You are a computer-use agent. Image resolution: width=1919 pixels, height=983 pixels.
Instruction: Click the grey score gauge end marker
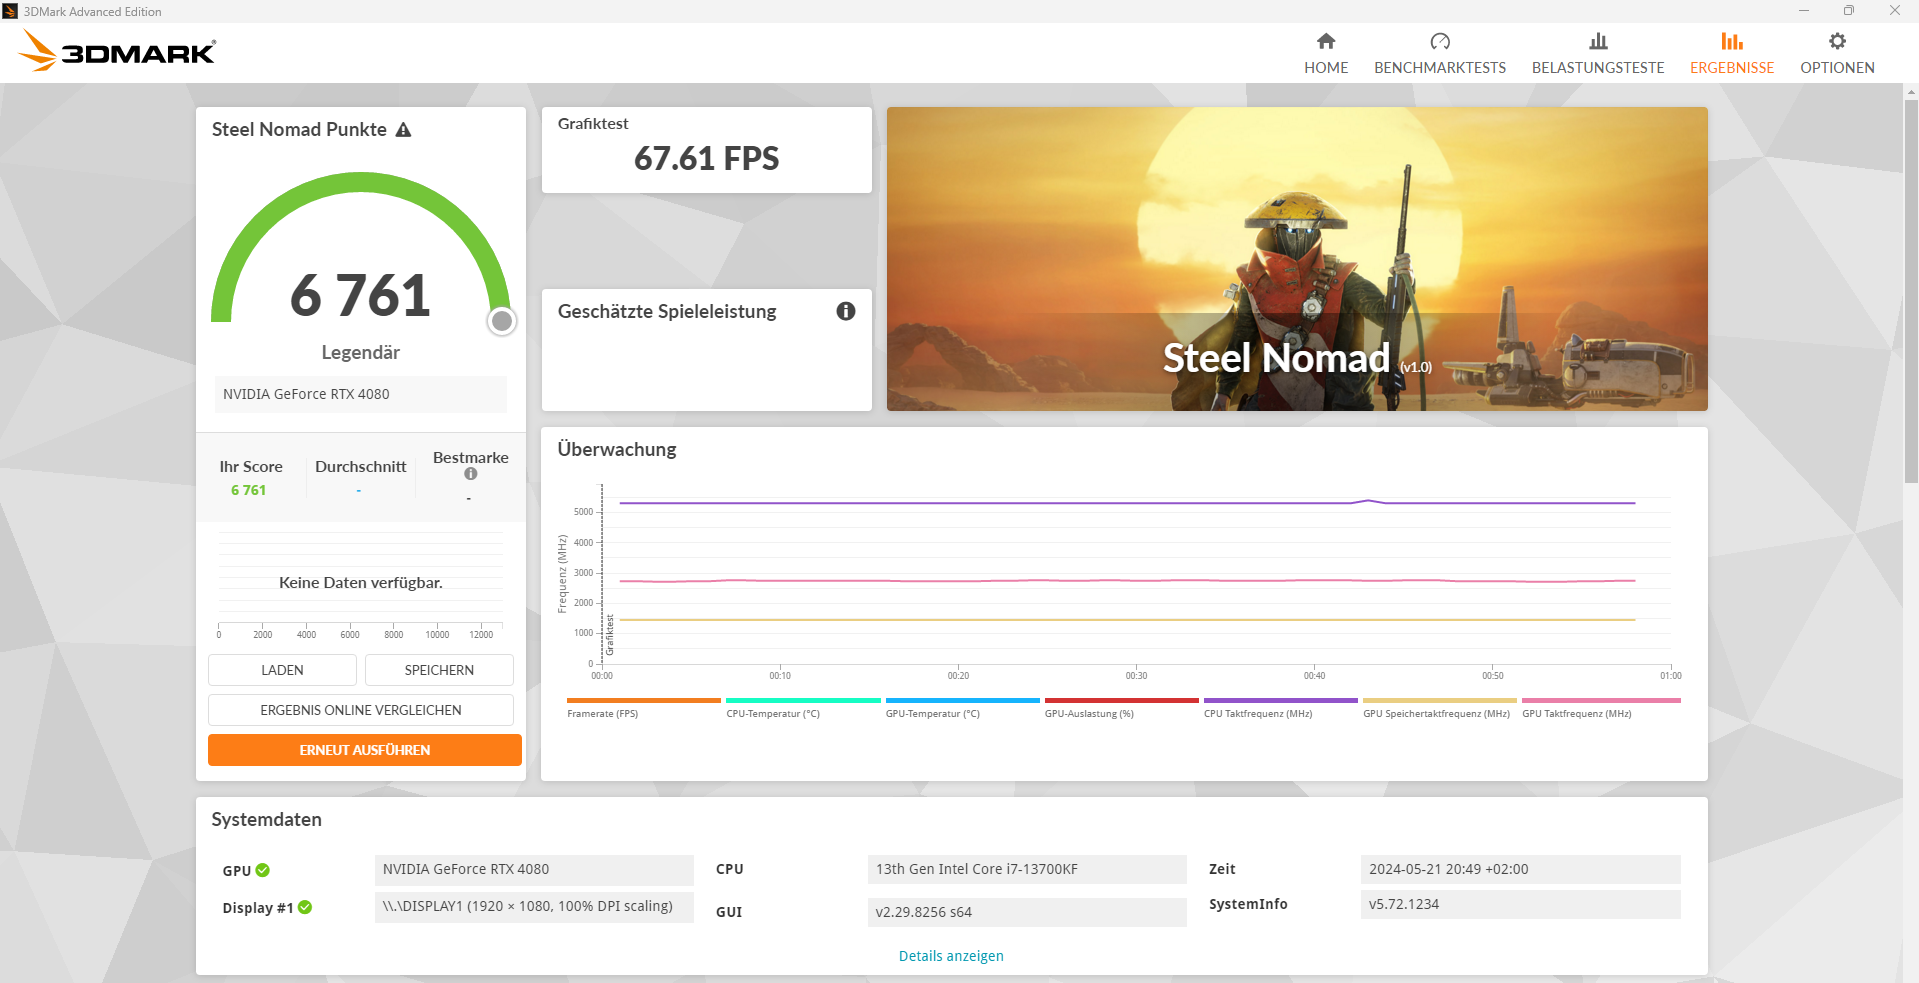(502, 321)
